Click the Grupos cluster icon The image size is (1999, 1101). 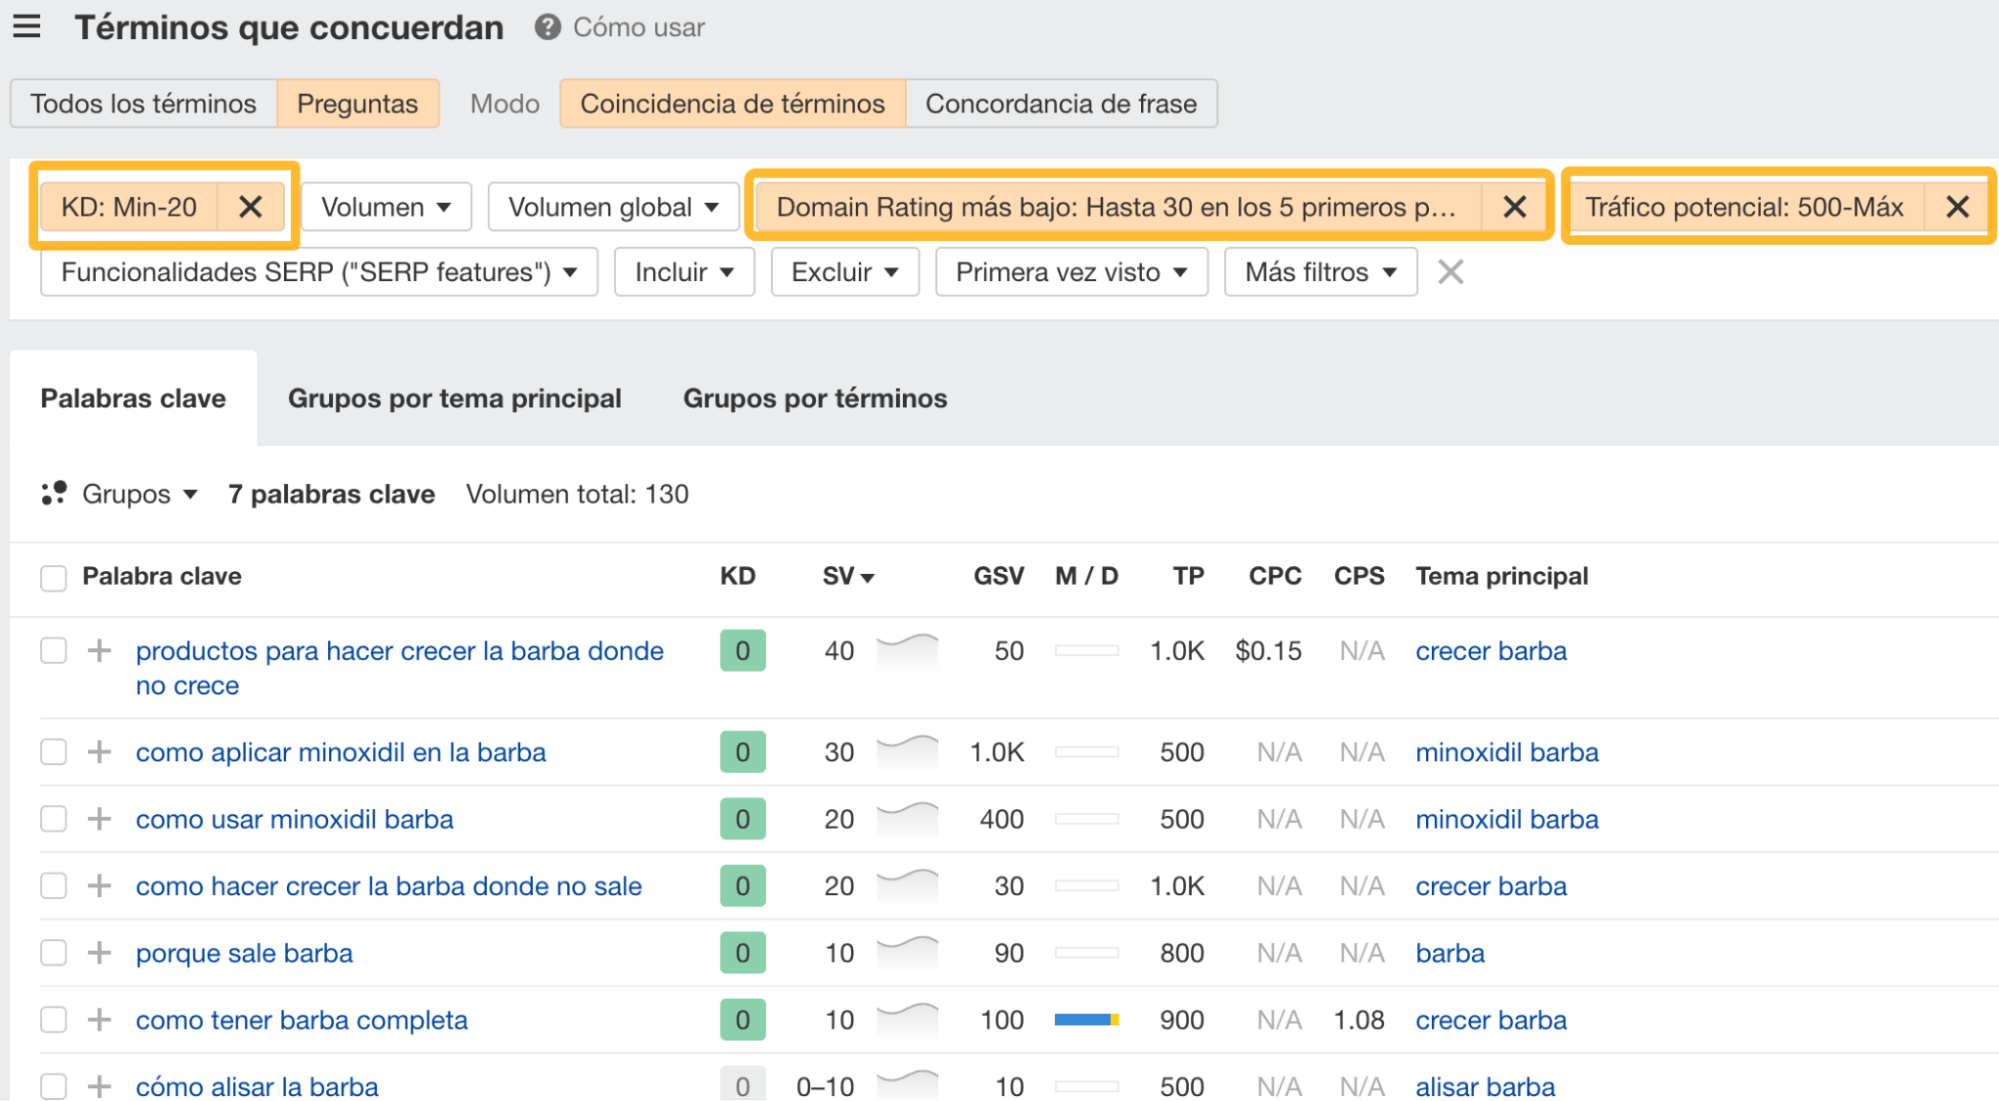pos(54,494)
